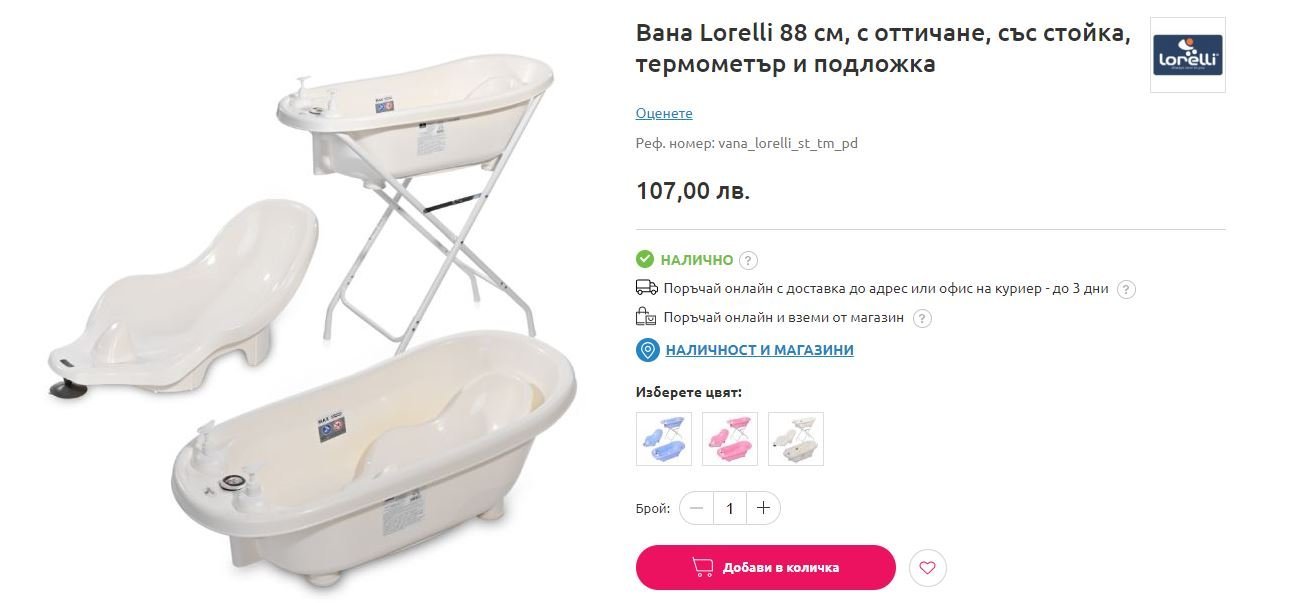This screenshot has height=603, width=1304.
Task: Open НАЛИЧНОСТ И МАГАЗИНИ link
Action: (x=759, y=350)
